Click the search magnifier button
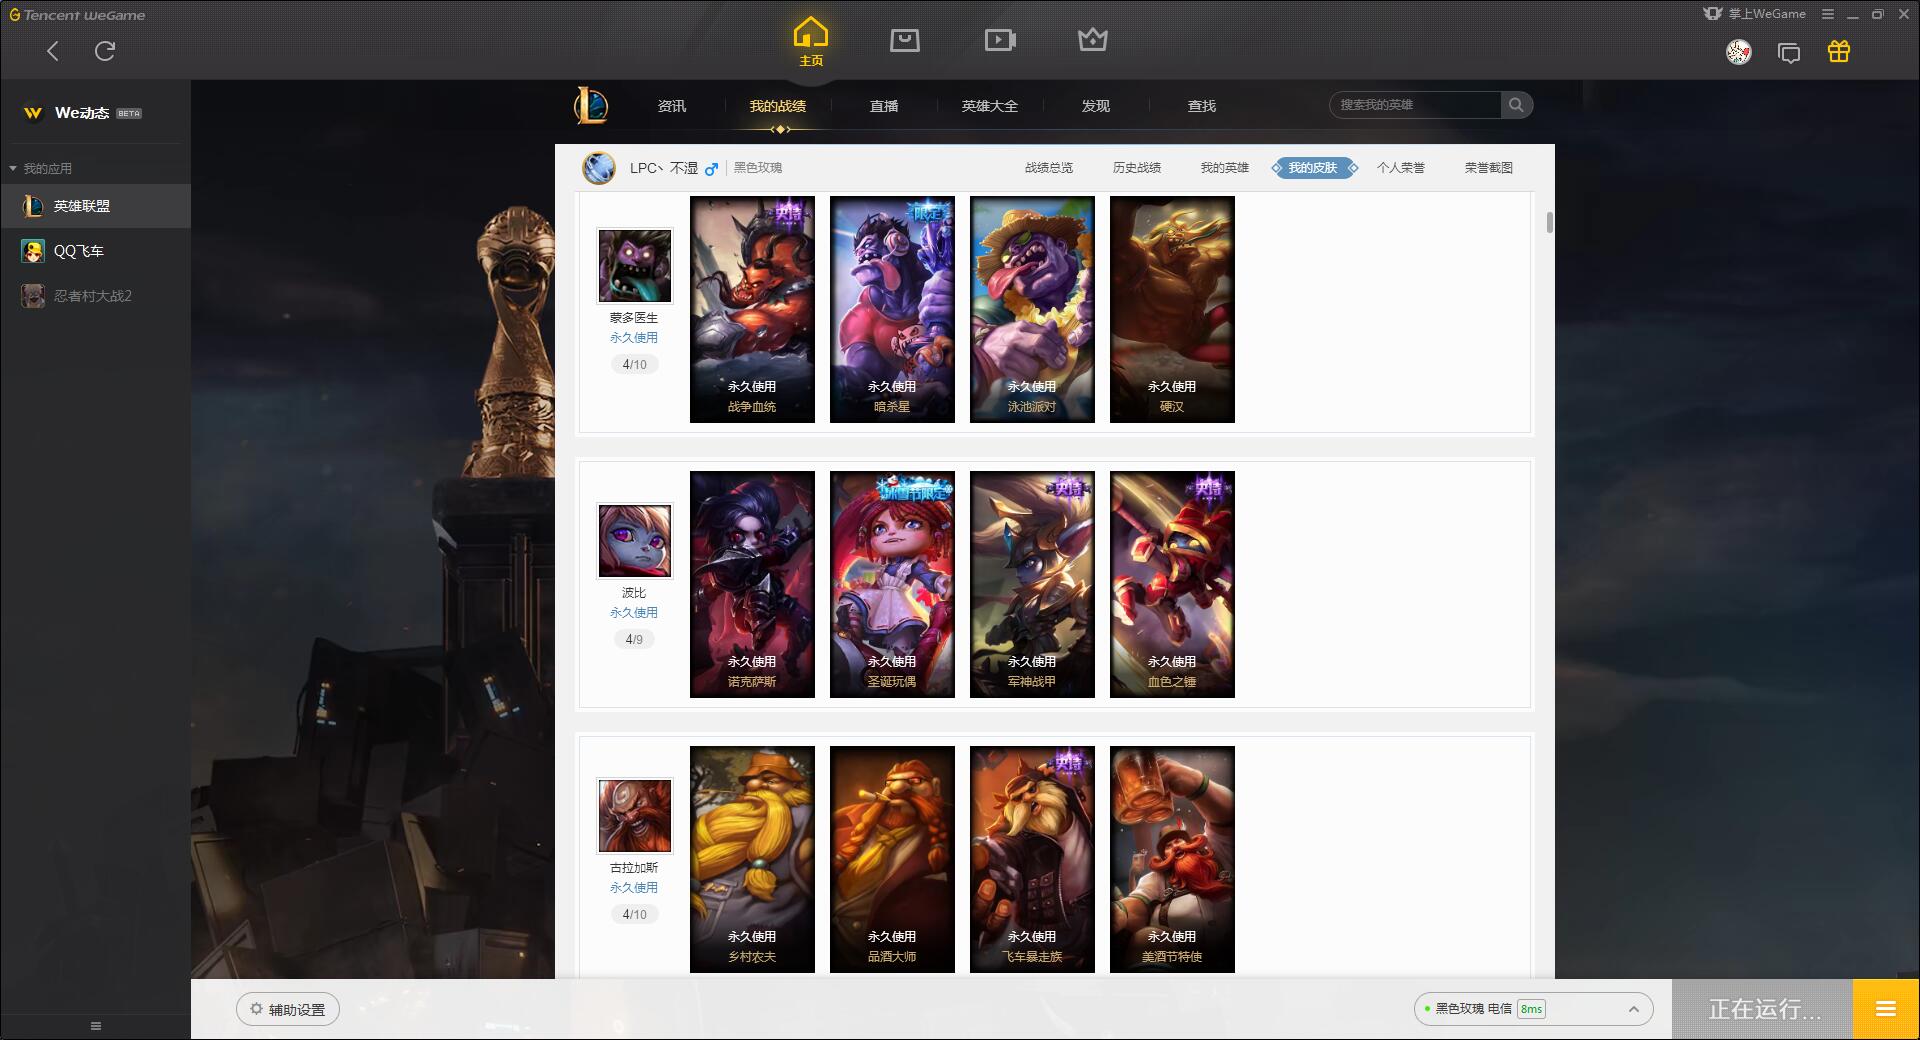The width and height of the screenshot is (1920, 1040). 1516,105
